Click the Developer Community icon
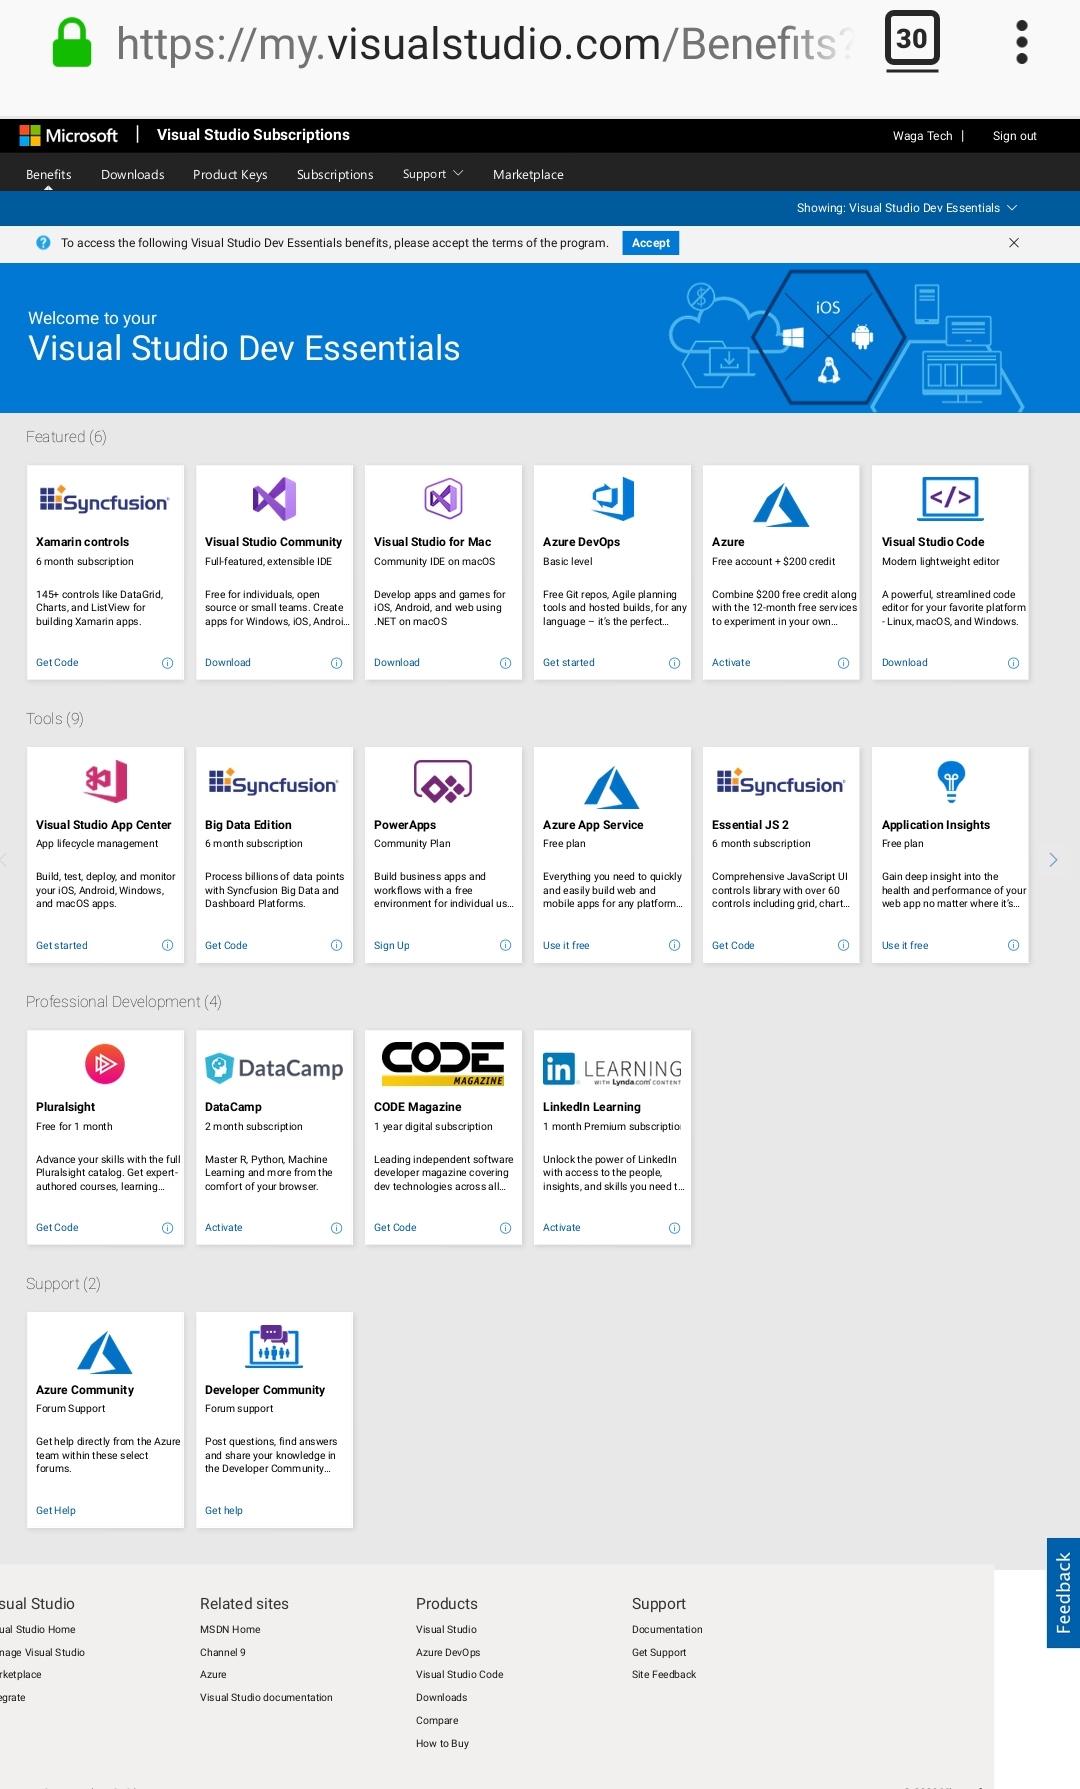This screenshot has width=1080, height=1789. [274, 1346]
